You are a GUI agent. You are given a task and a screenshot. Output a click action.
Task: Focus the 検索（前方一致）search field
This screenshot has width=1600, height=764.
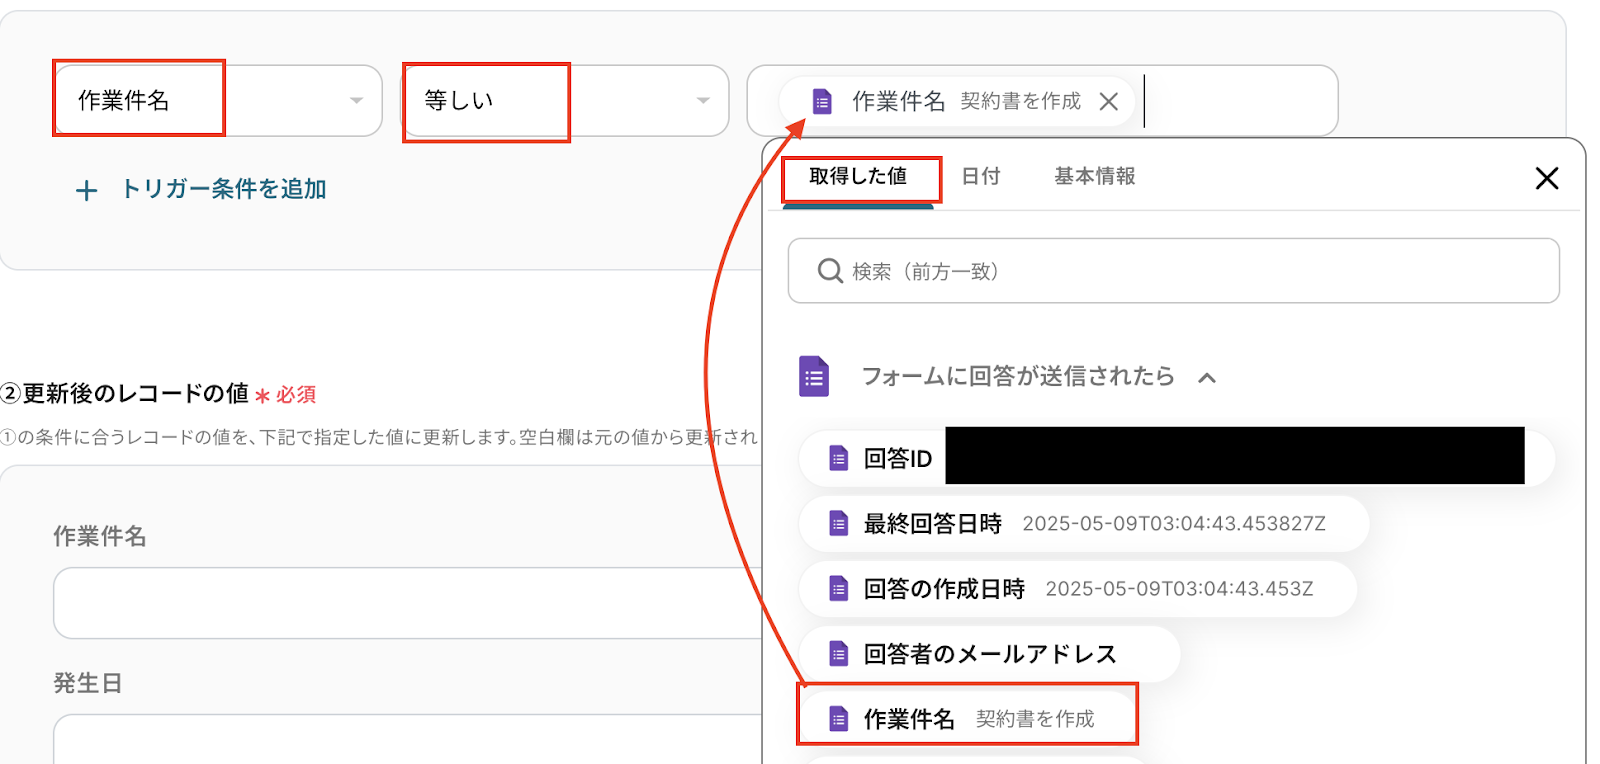(x=1190, y=271)
